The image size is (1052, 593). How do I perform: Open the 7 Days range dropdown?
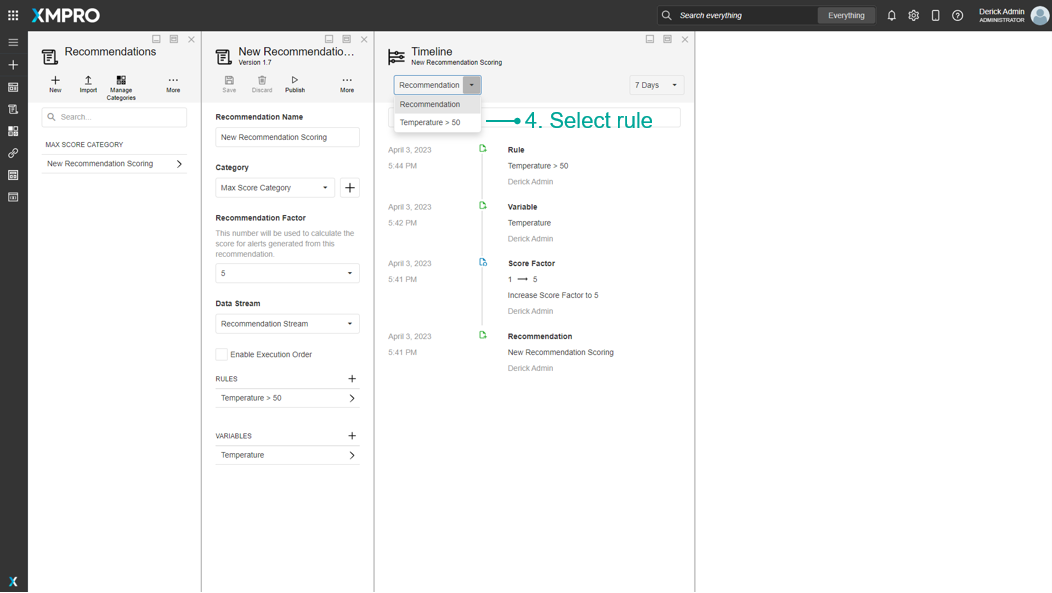tap(656, 85)
